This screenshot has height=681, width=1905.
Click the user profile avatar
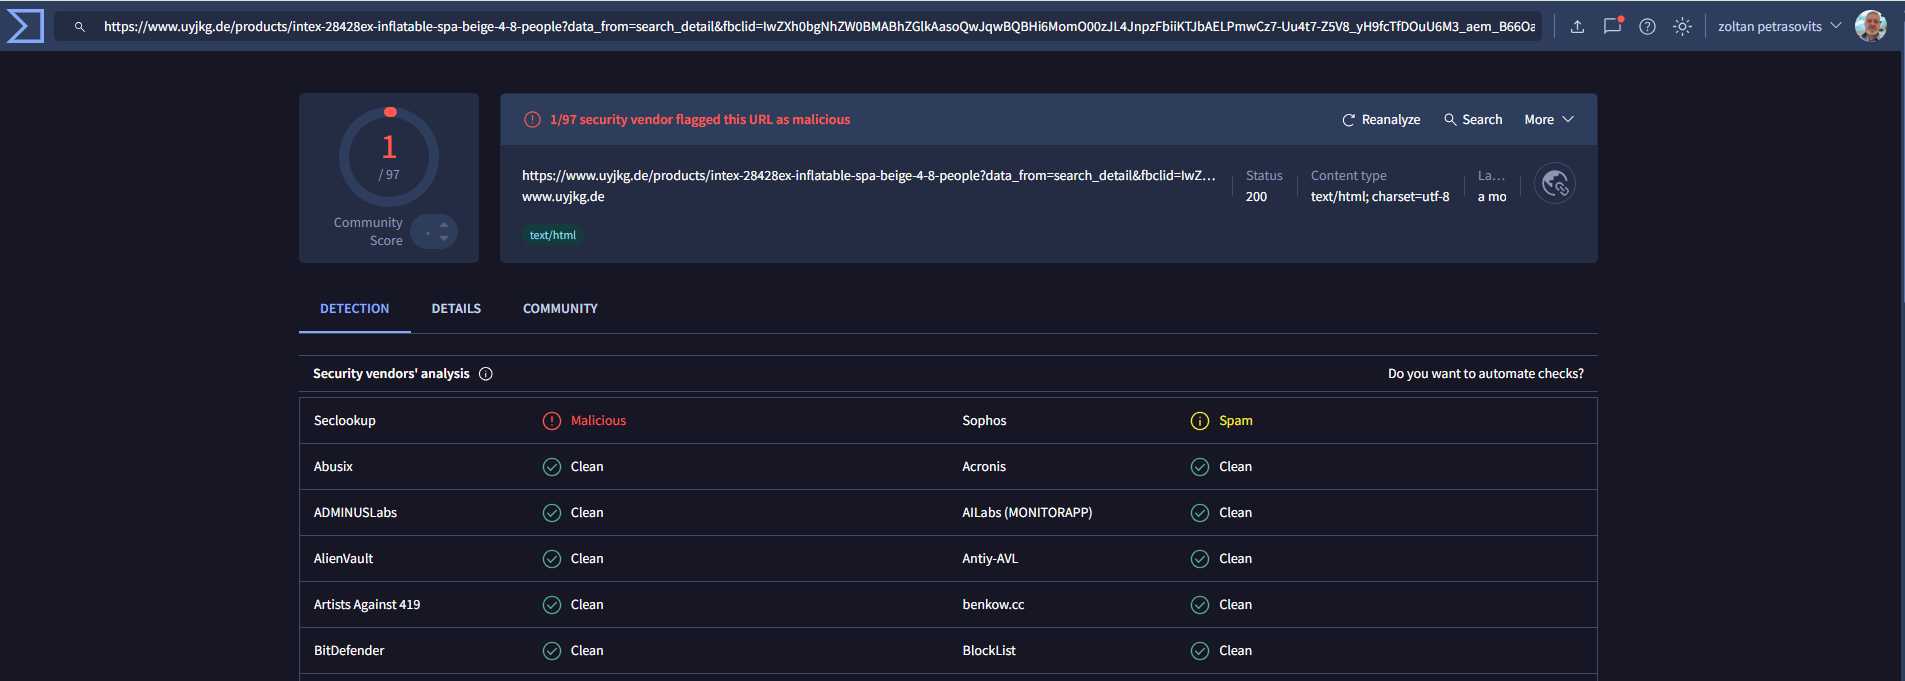(1870, 26)
